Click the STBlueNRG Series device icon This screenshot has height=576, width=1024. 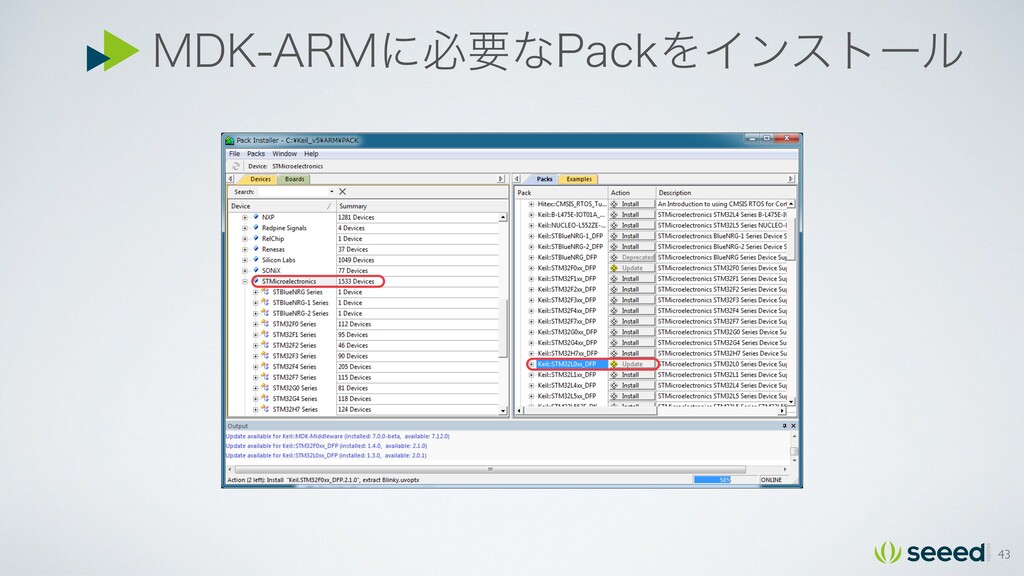click(x=265, y=292)
